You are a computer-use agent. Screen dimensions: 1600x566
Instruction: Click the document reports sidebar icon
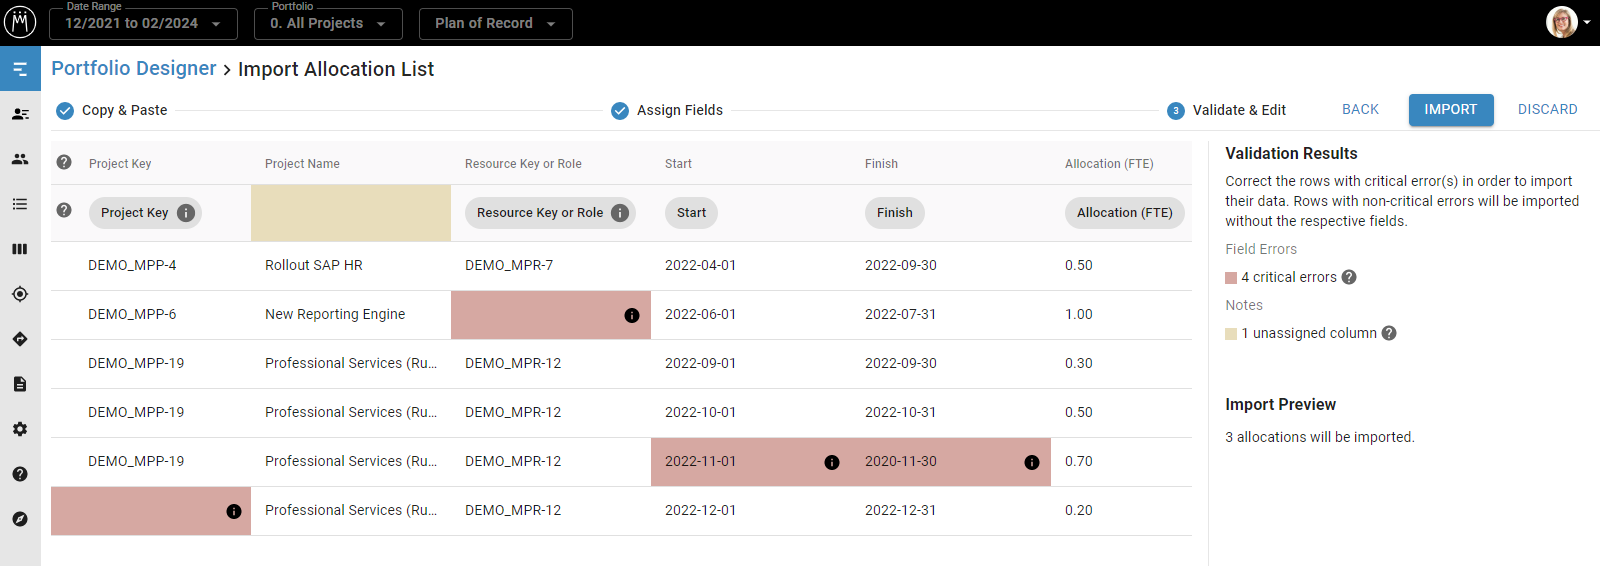coord(20,384)
